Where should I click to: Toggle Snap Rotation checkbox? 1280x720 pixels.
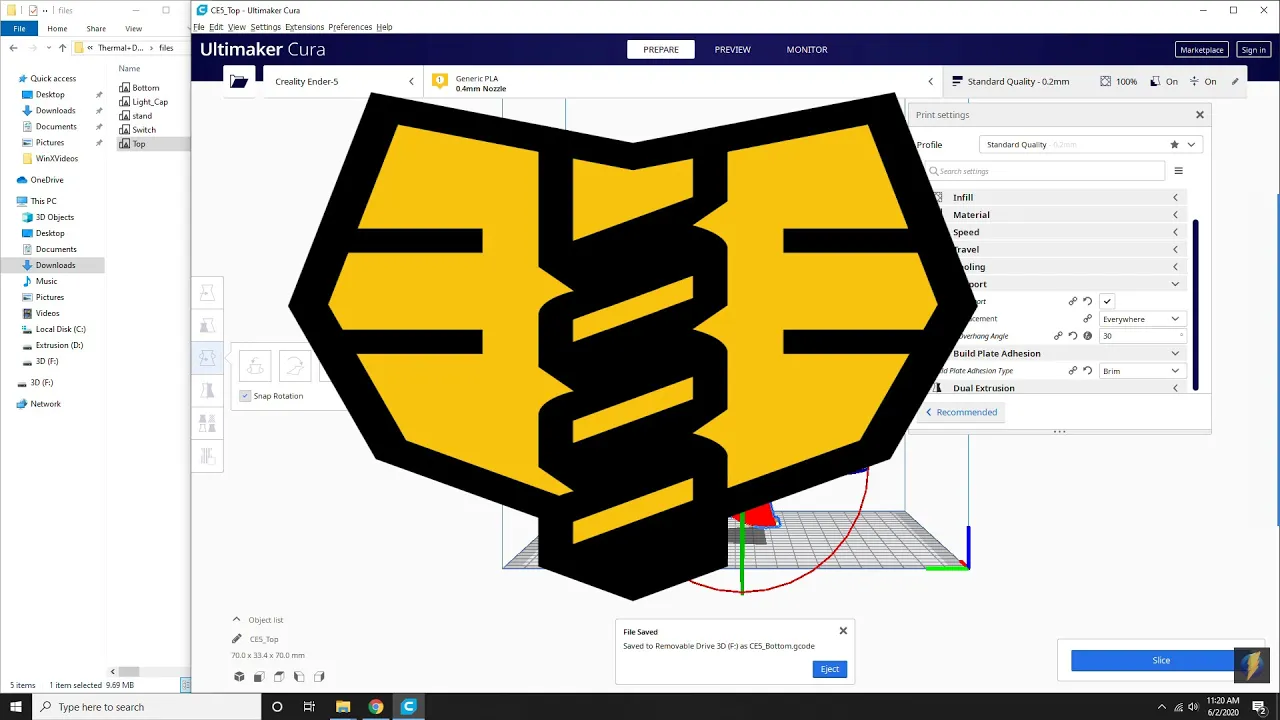tap(245, 396)
